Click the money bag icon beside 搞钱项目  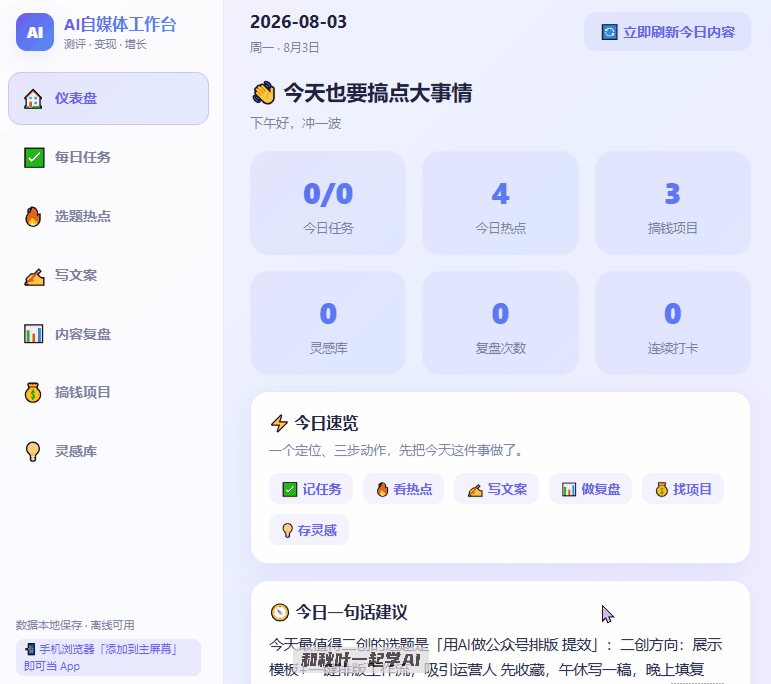[33, 392]
